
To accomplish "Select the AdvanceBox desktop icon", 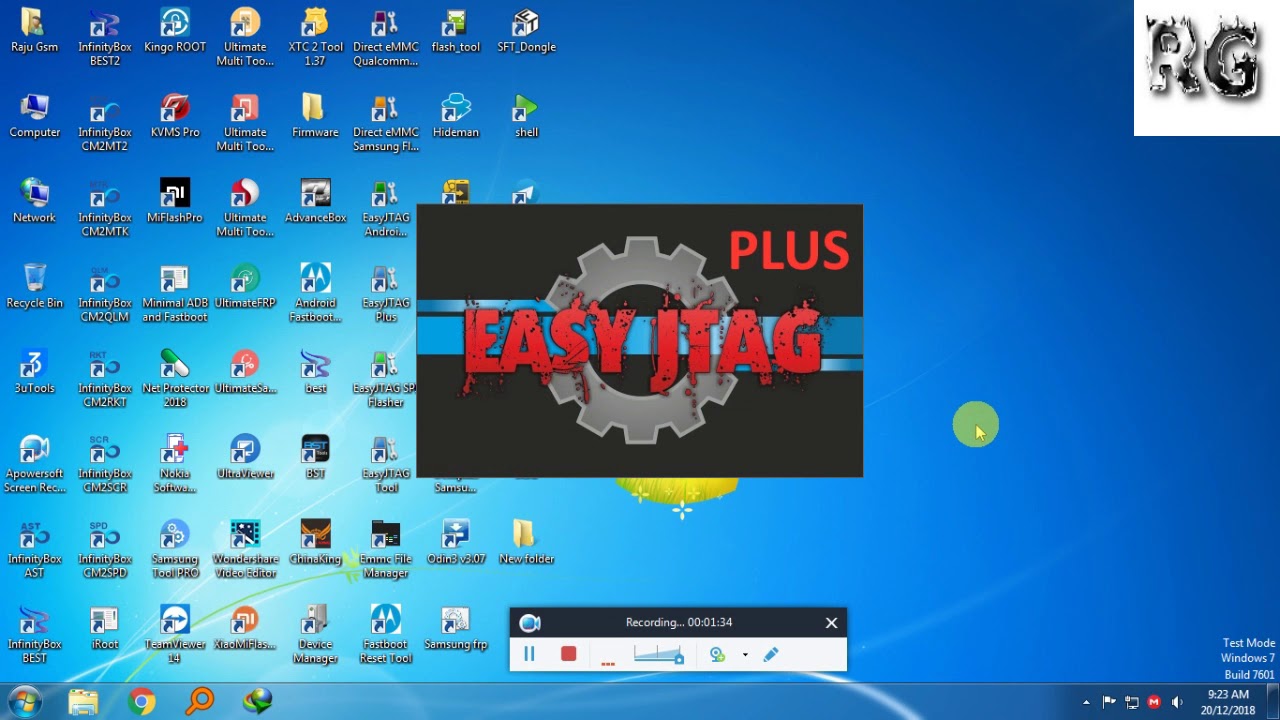I will click(x=315, y=201).
